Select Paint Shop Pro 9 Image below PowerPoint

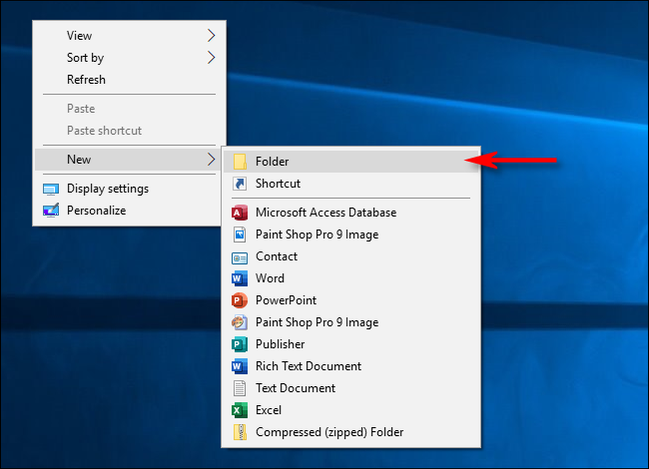(x=316, y=322)
